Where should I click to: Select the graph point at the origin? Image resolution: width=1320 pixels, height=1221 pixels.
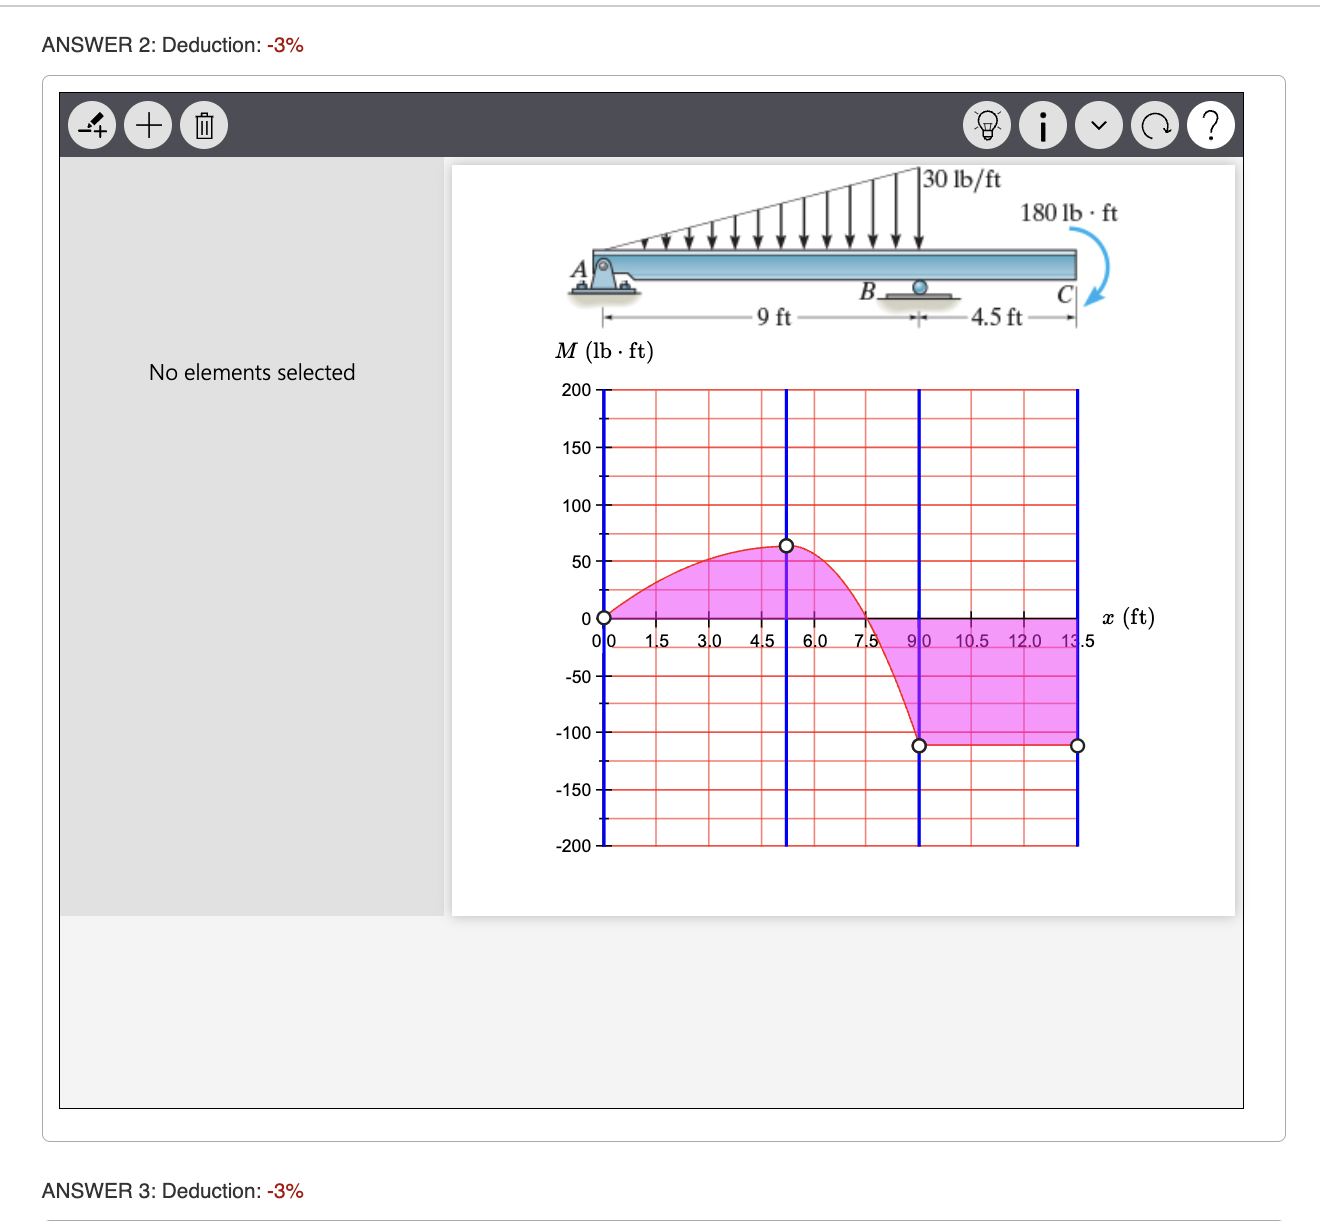point(604,618)
